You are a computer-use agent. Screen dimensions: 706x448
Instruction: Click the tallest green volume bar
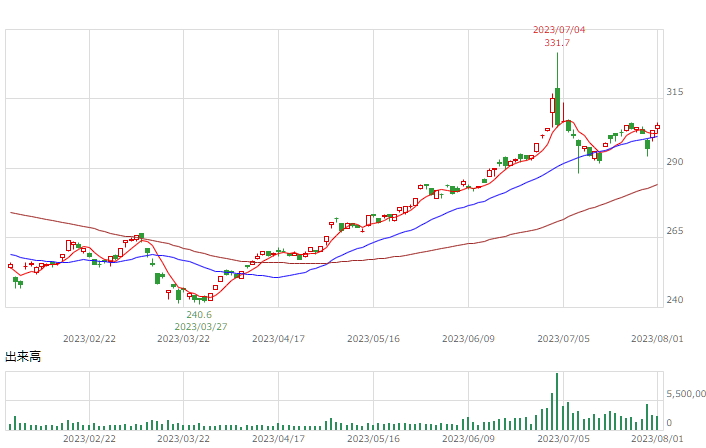557,401
